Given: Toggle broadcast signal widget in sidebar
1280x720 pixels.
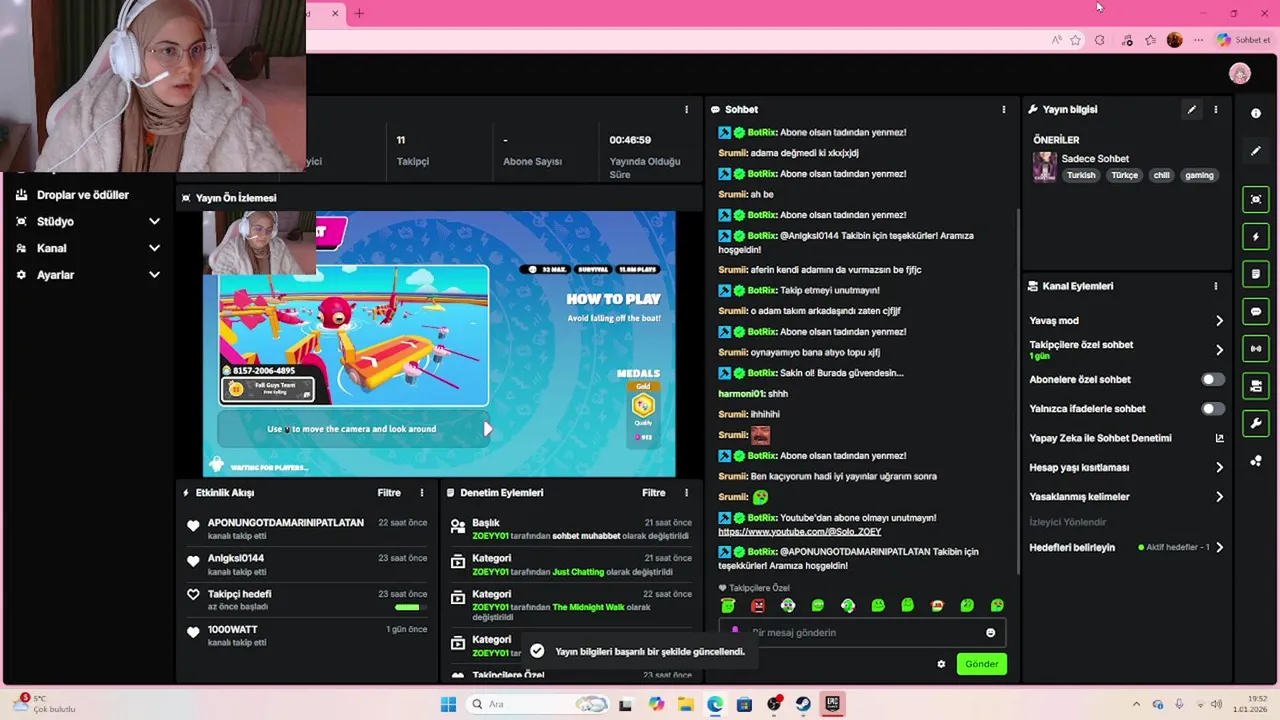Looking at the screenshot, I should pos(1256,349).
